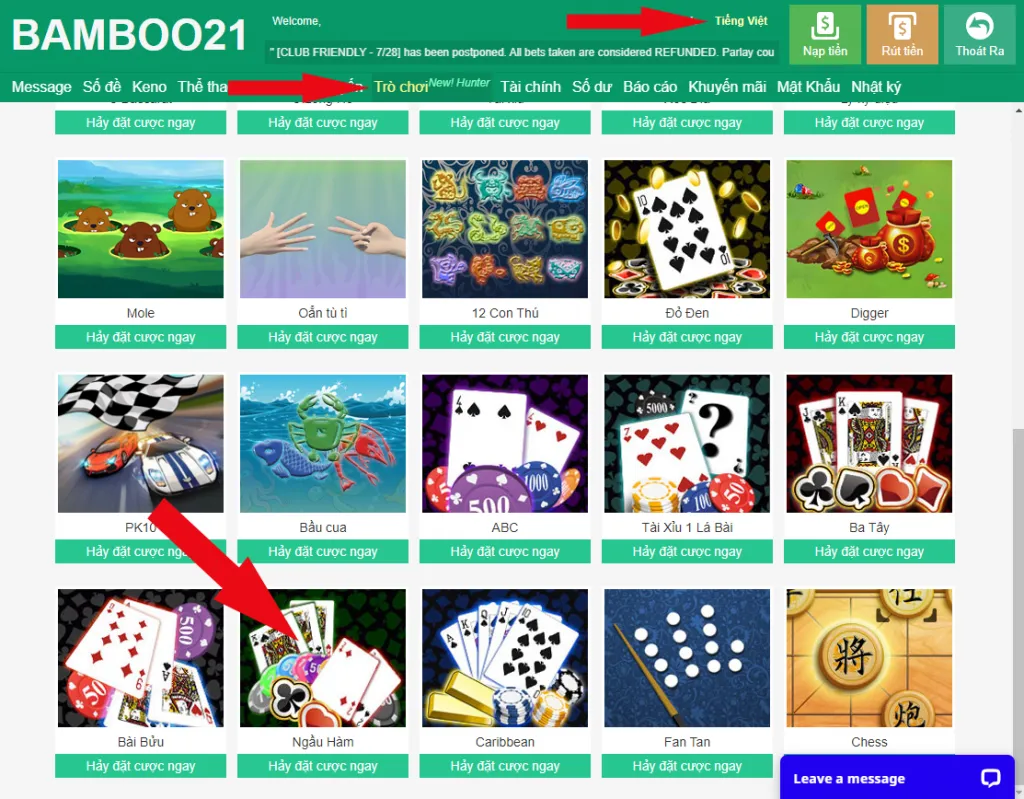Open the chat icon in Leave a message
This screenshot has height=799, width=1024.
point(991,777)
